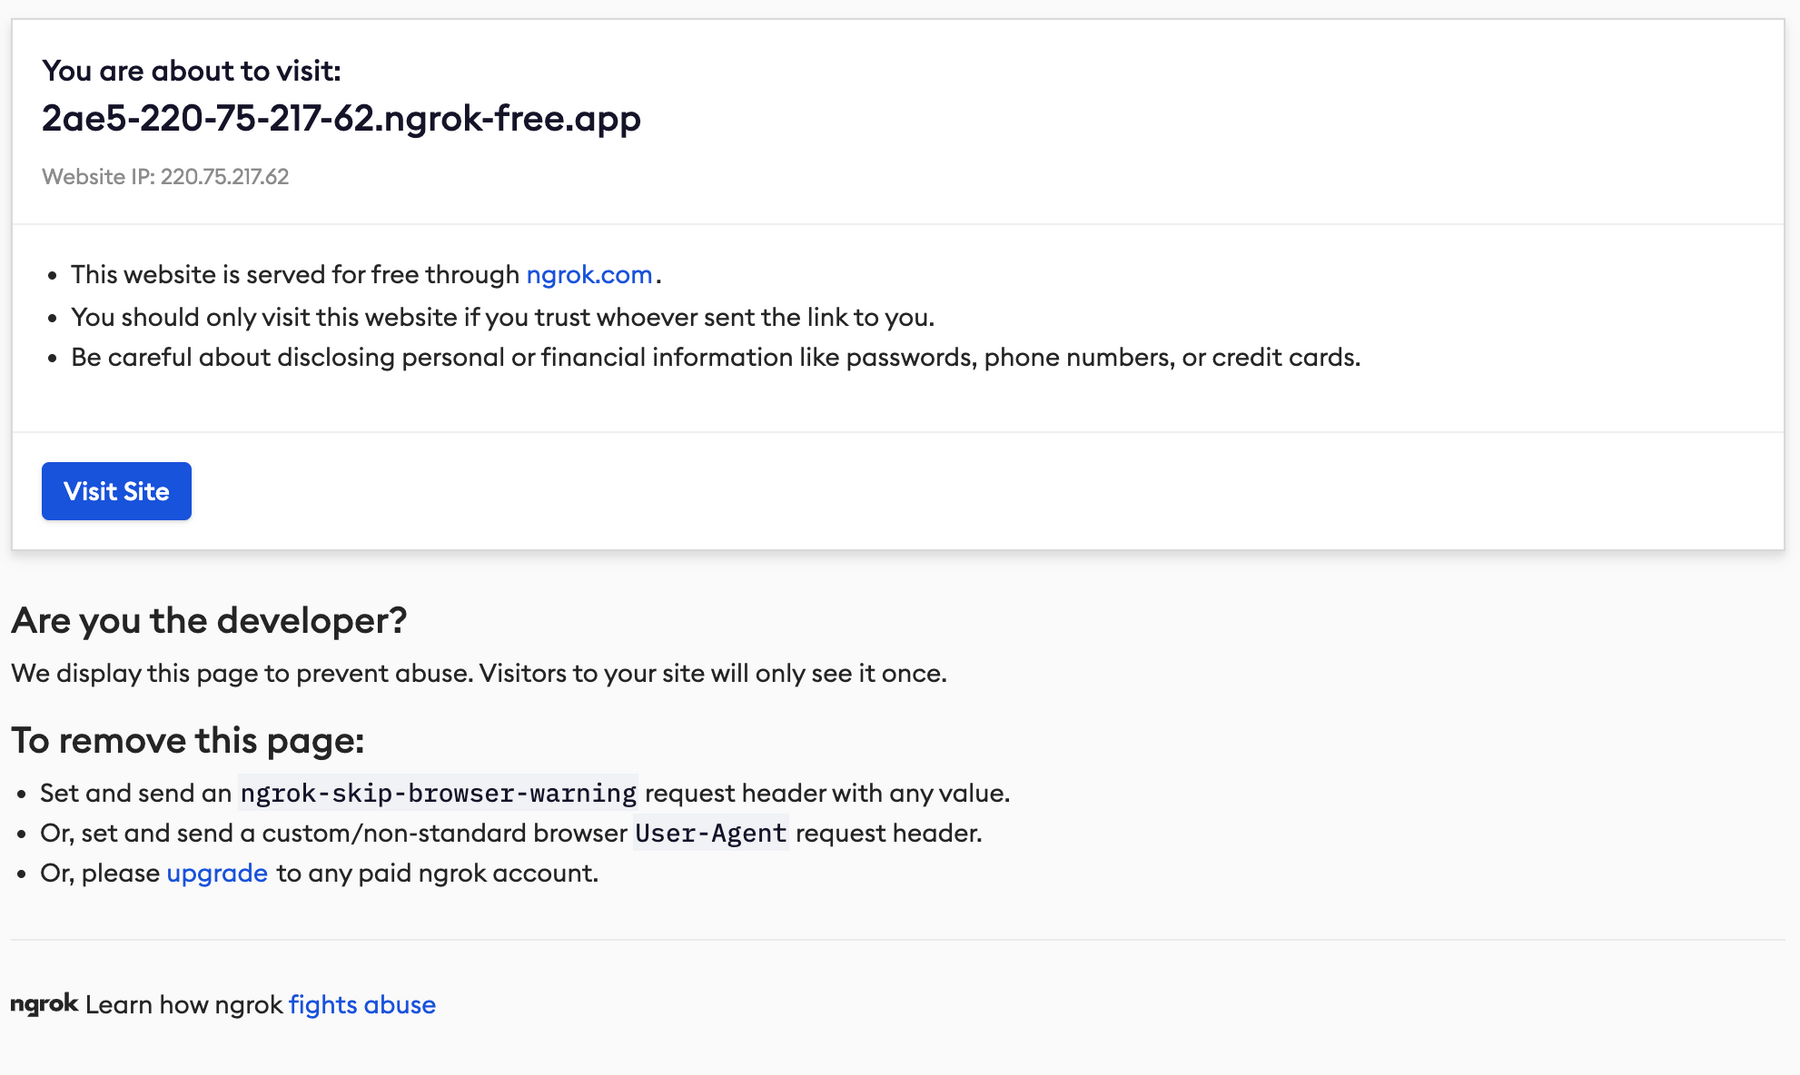Click the bullet about trusting whoever sent the link
Screen dimensions: 1800x1075
502,317
